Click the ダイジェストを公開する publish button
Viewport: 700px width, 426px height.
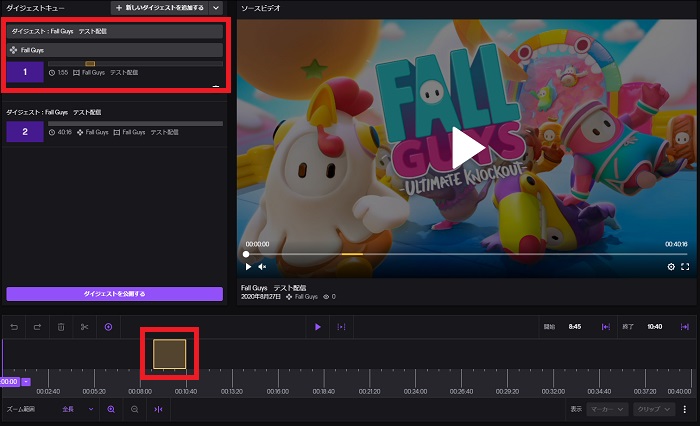[x=114, y=294]
